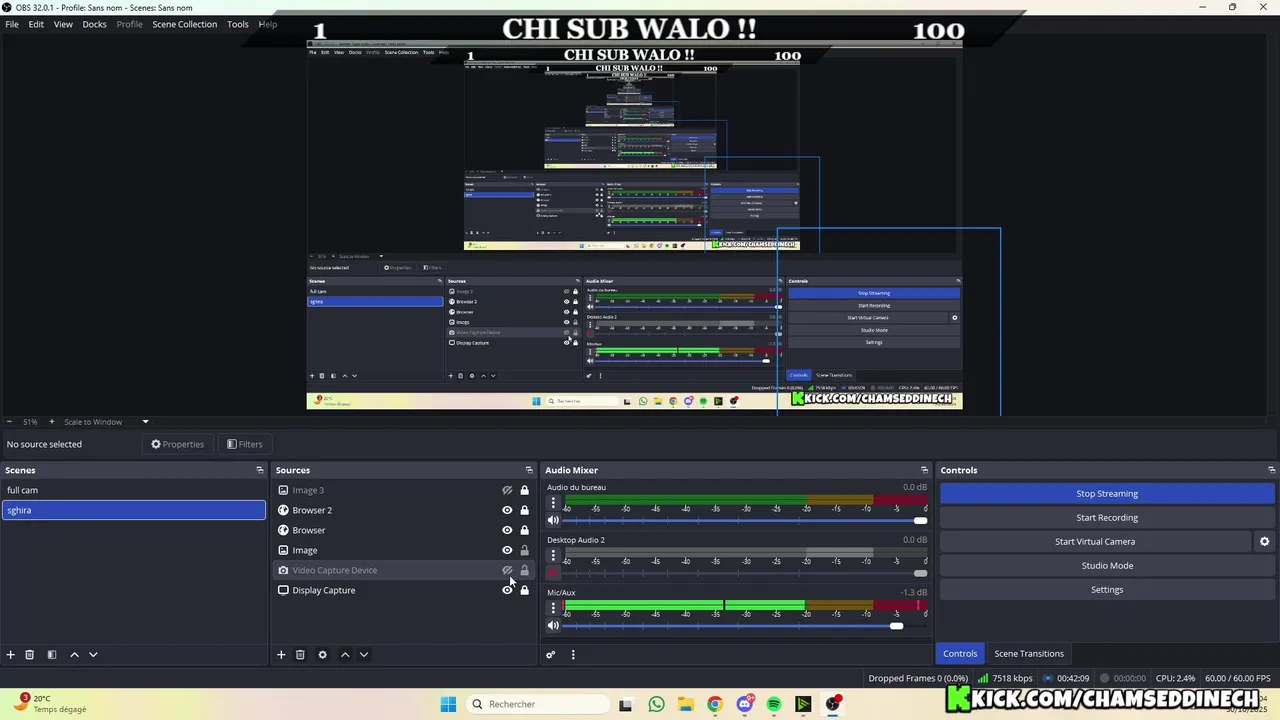Open the View menu
Viewport: 1280px width, 720px height.
63,24
